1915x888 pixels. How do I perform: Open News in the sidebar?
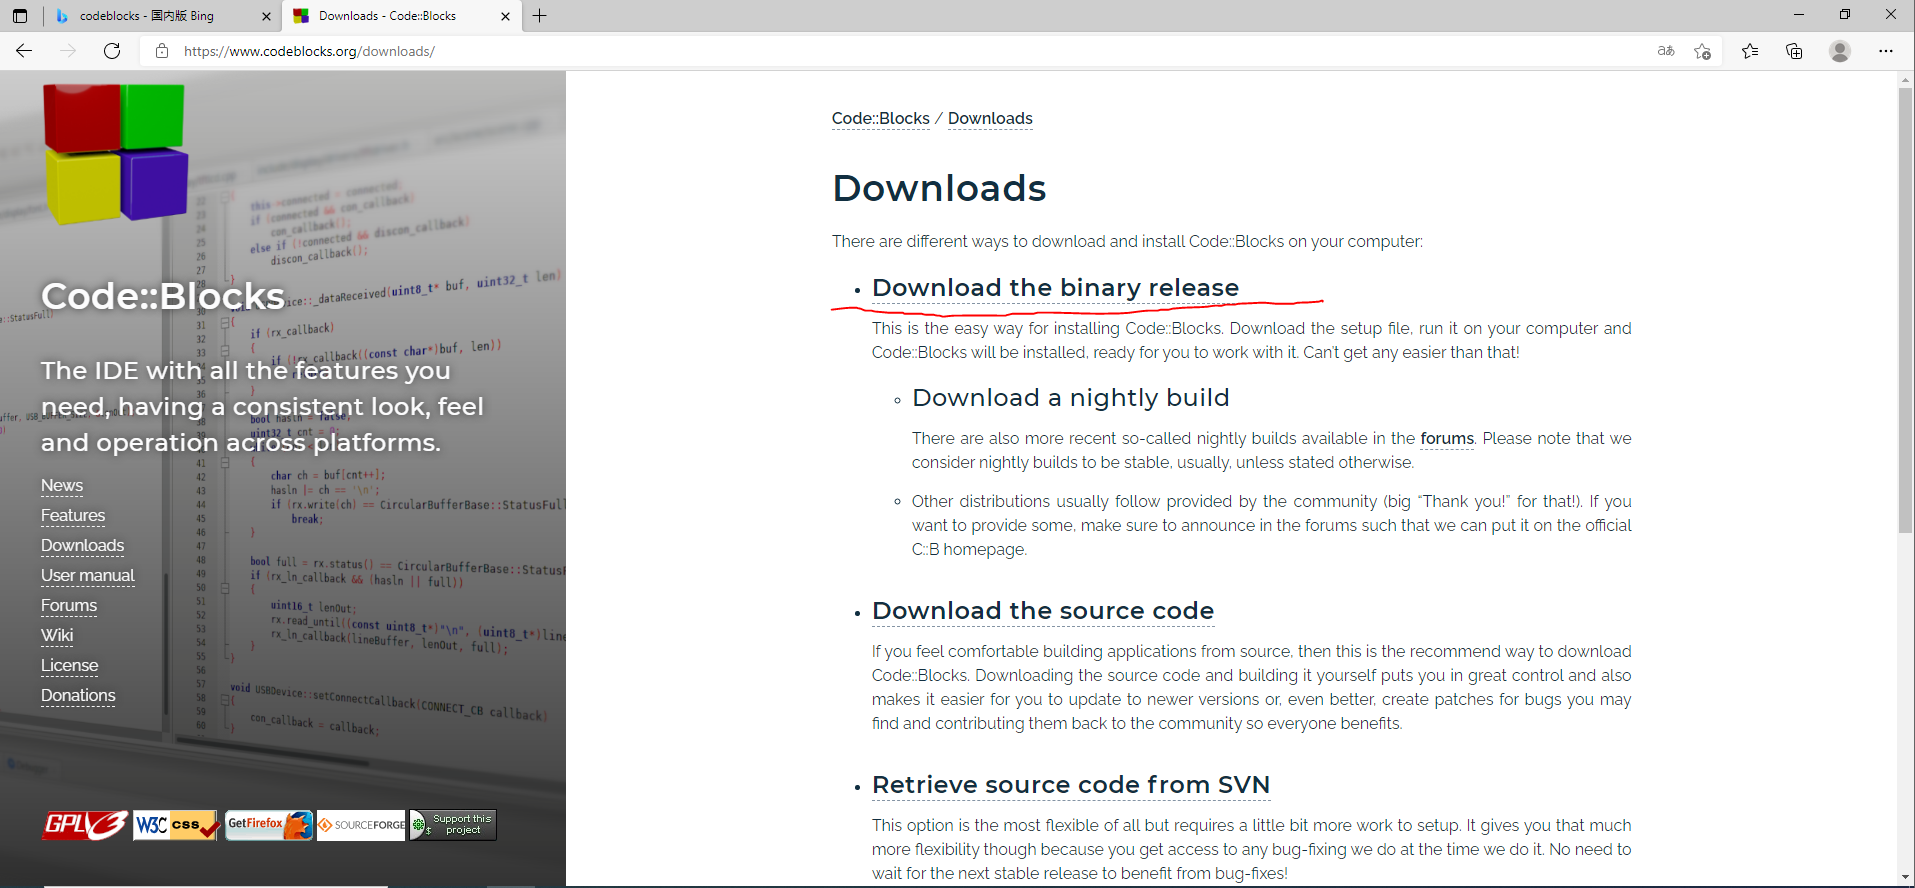point(62,486)
